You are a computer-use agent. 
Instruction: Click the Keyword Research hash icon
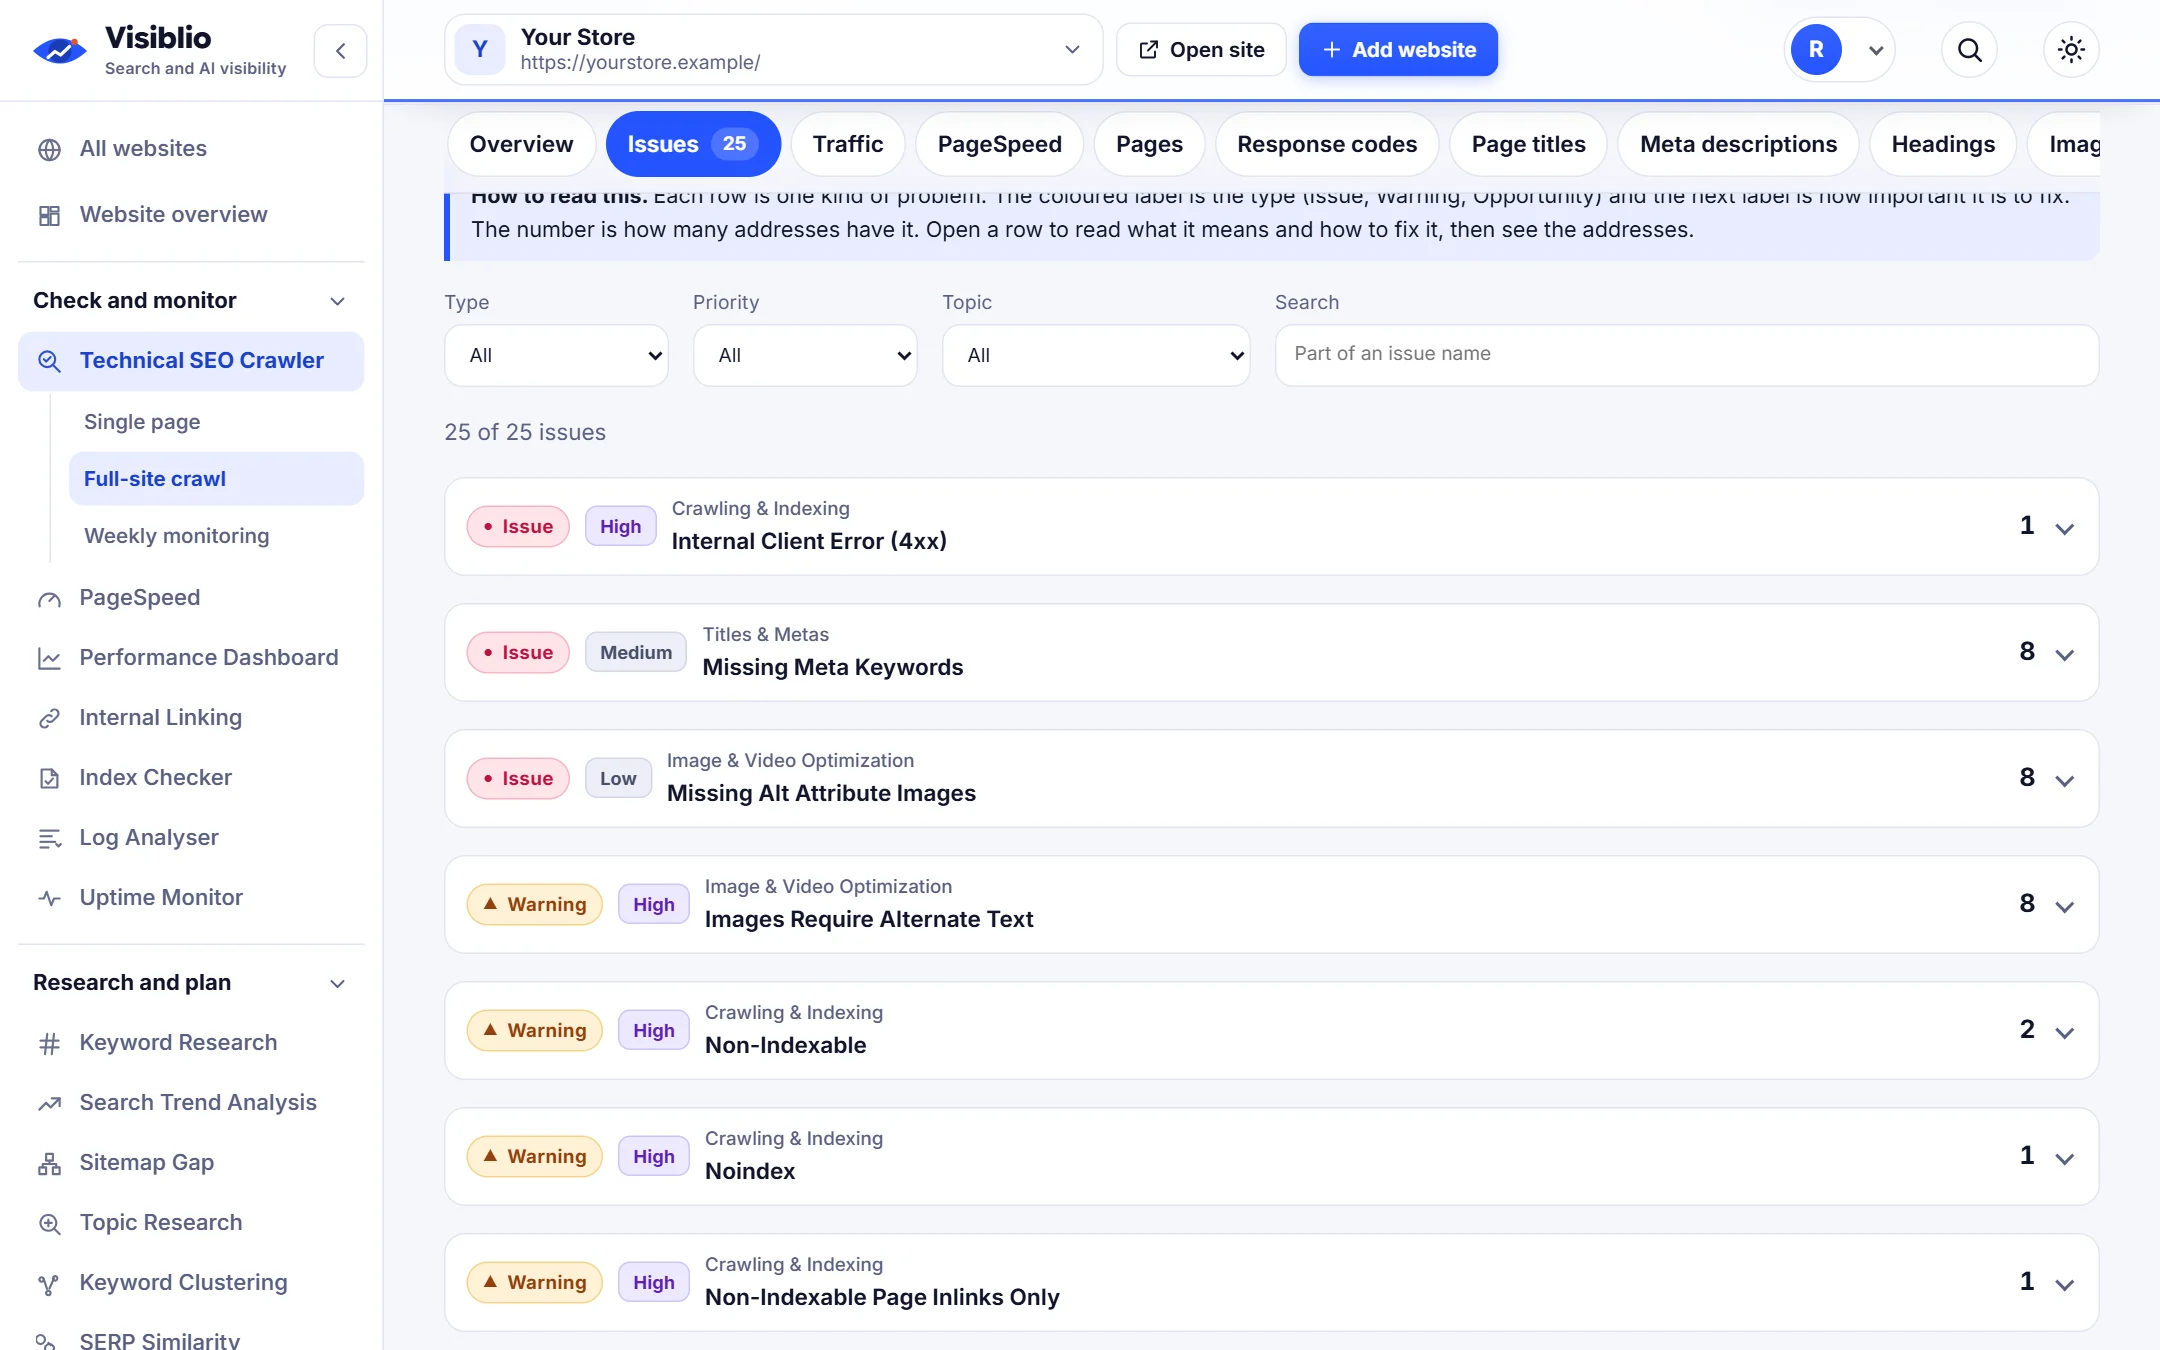point(49,1043)
